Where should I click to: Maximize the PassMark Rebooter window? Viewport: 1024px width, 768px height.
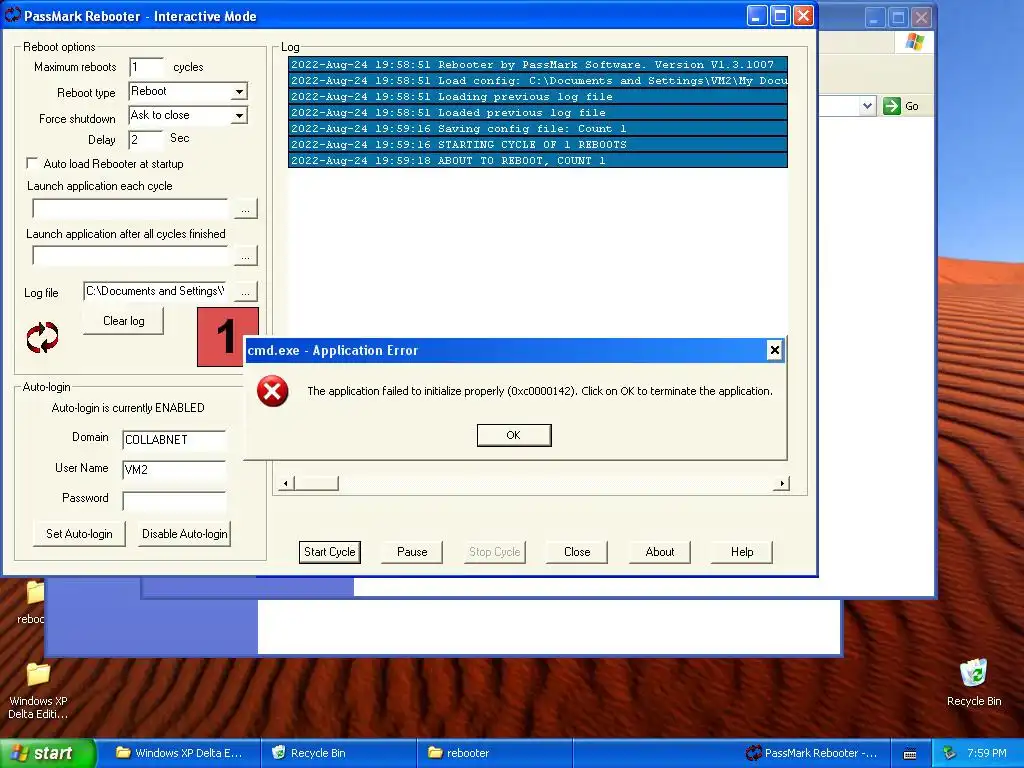pos(780,16)
